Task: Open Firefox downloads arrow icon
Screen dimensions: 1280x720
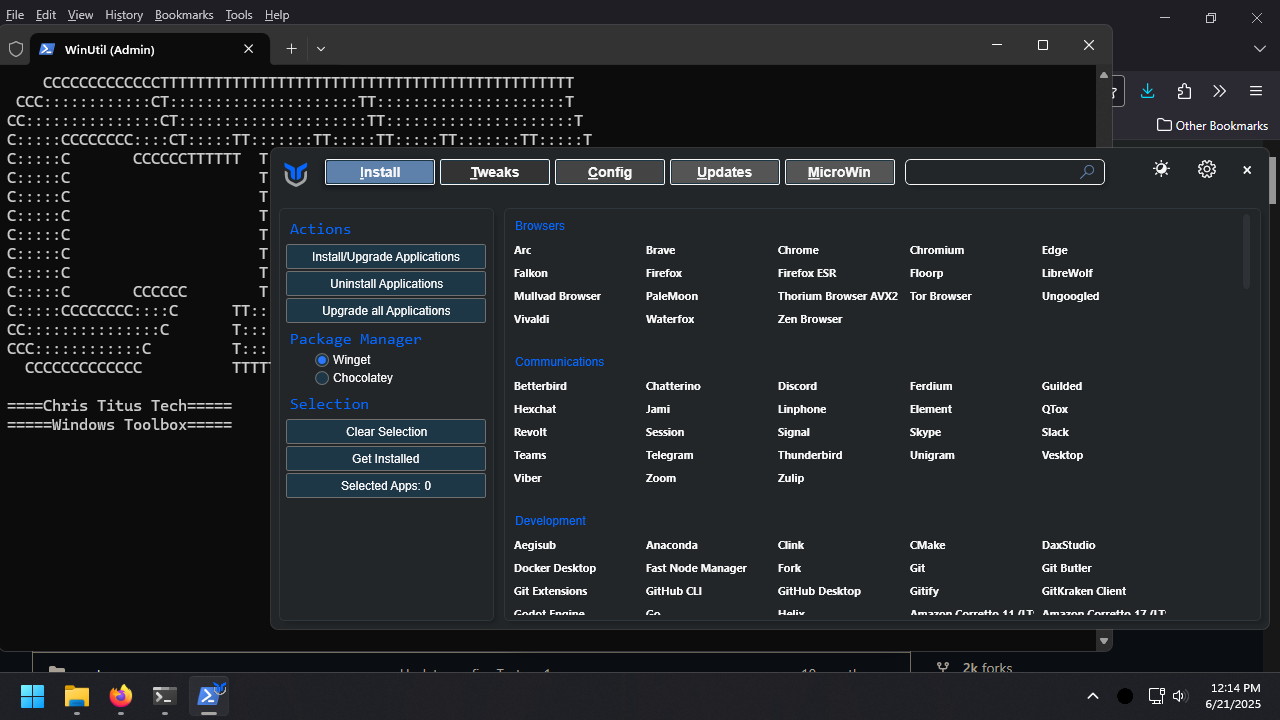Action: (1147, 91)
